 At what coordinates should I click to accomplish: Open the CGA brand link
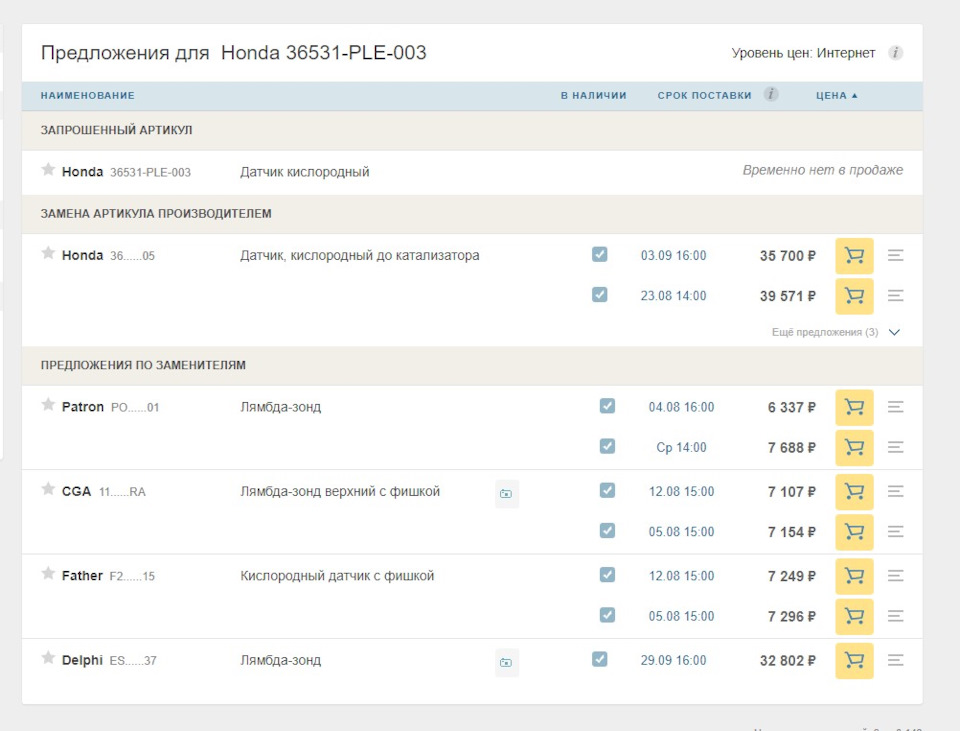tap(76, 492)
